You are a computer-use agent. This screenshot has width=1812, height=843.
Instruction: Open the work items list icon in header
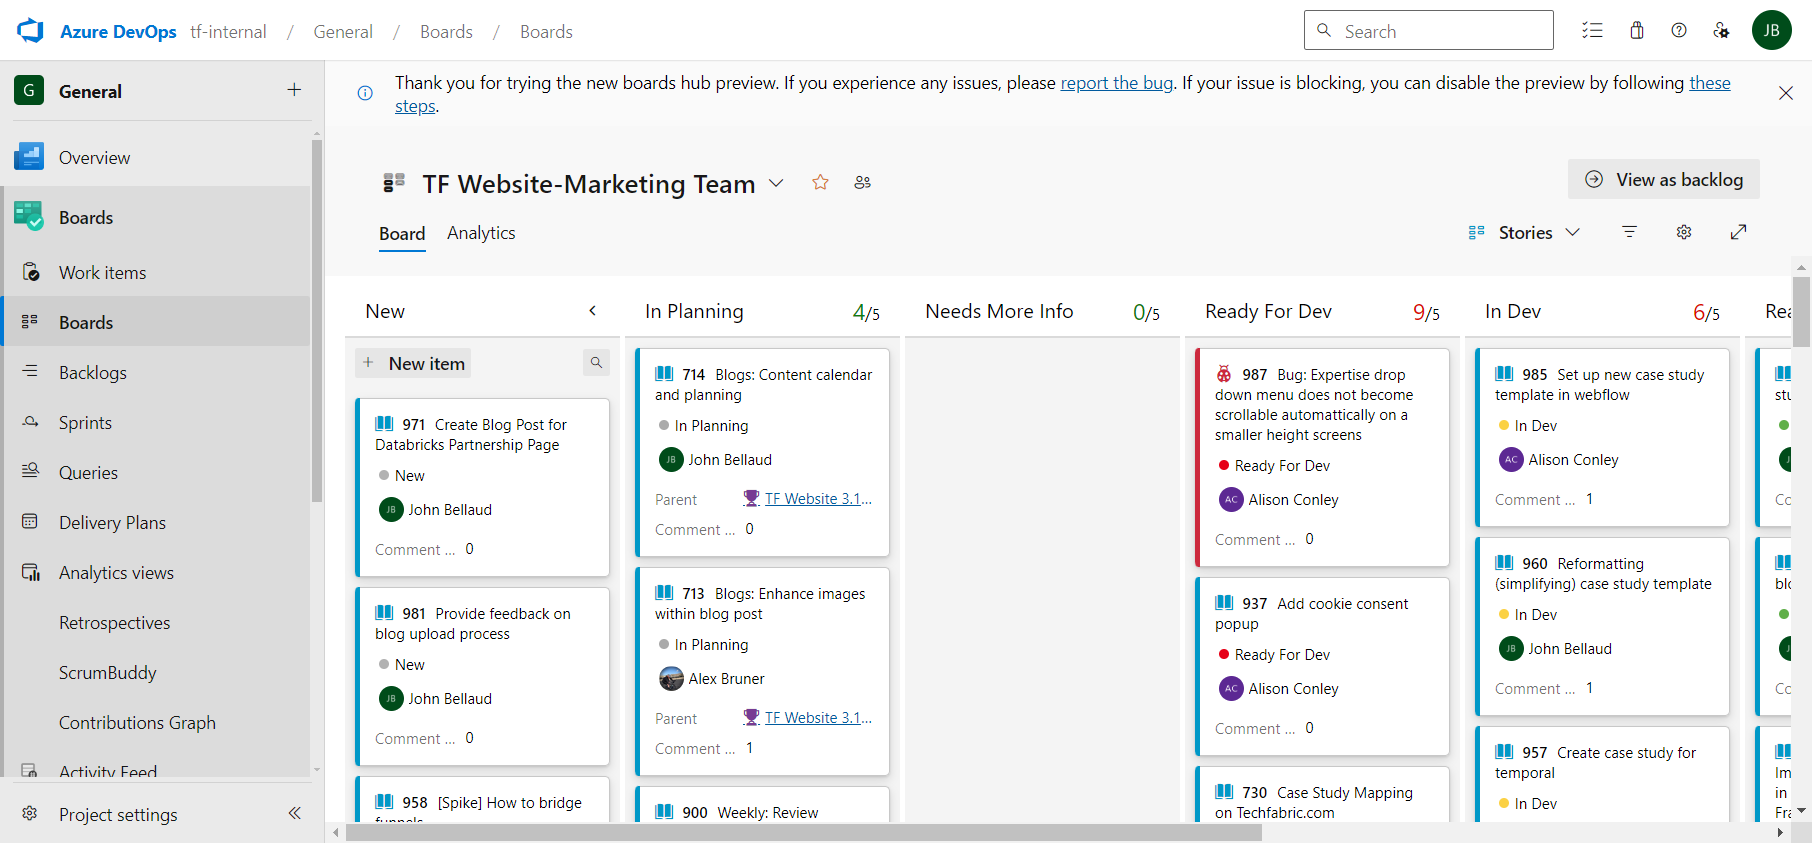click(x=1592, y=31)
